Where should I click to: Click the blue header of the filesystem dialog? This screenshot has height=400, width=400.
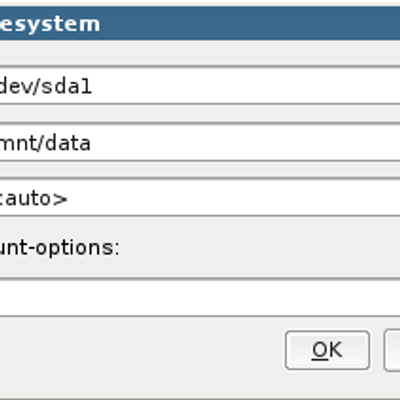[x=200, y=24]
